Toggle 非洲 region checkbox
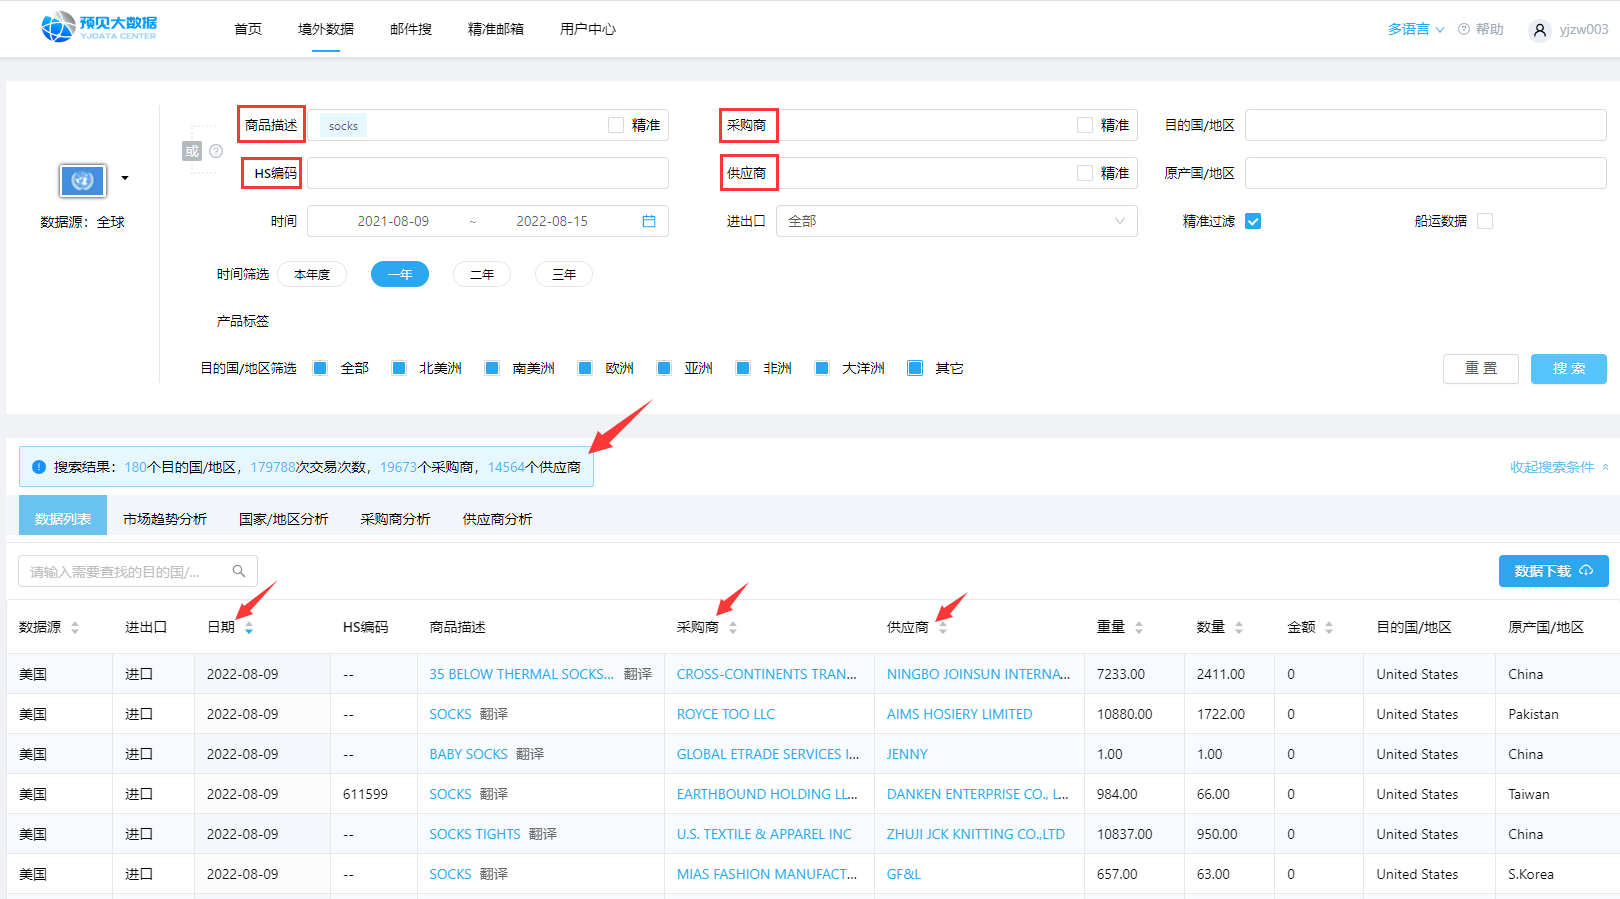Image resolution: width=1620 pixels, height=899 pixels. click(743, 368)
